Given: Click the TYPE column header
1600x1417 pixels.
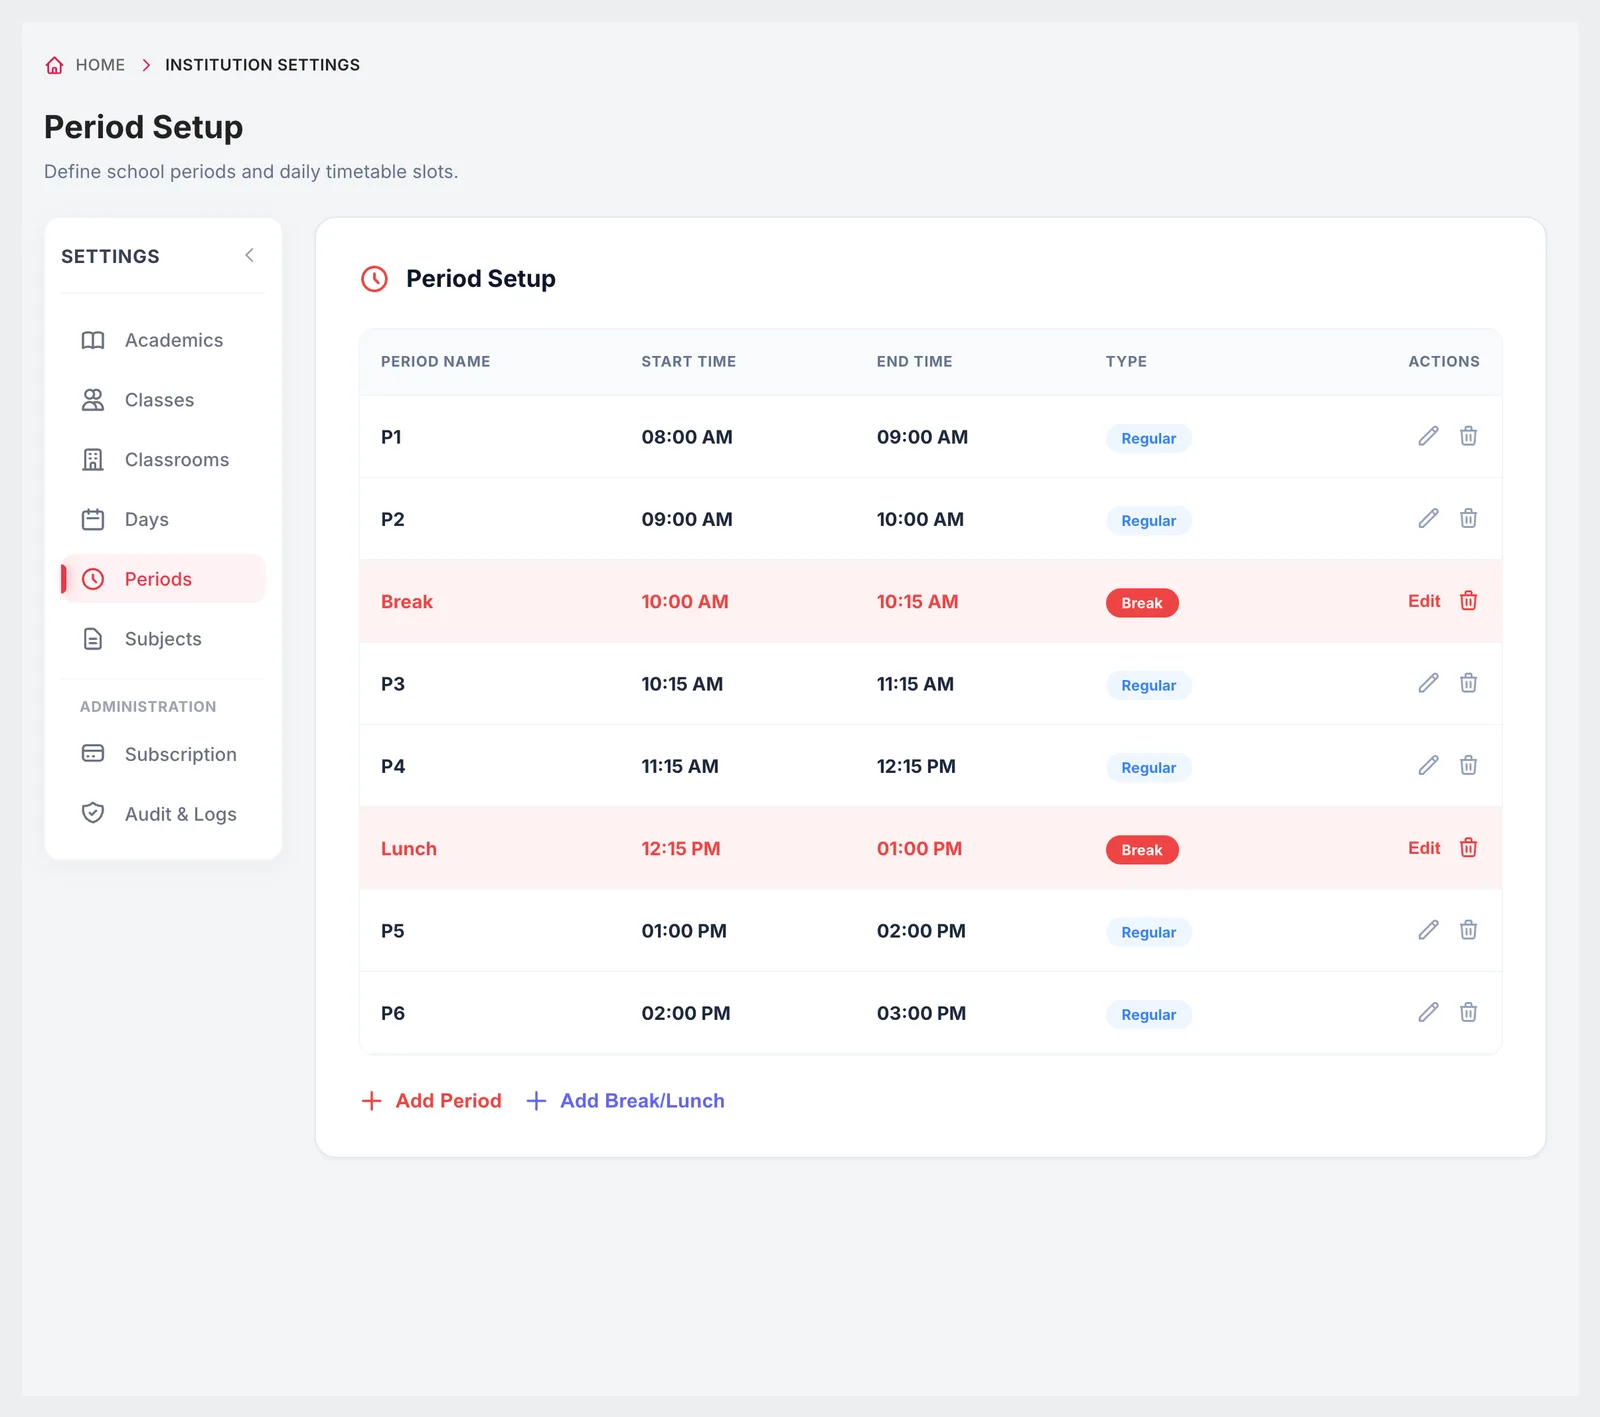Looking at the screenshot, I should click(x=1126, y=361).
